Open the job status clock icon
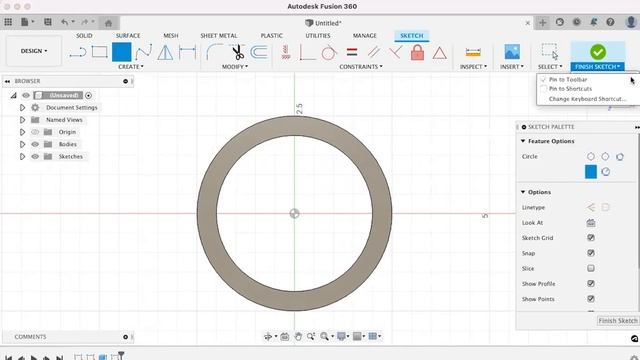Viewport: 640px width, 360px height. [x=577, y=22]
